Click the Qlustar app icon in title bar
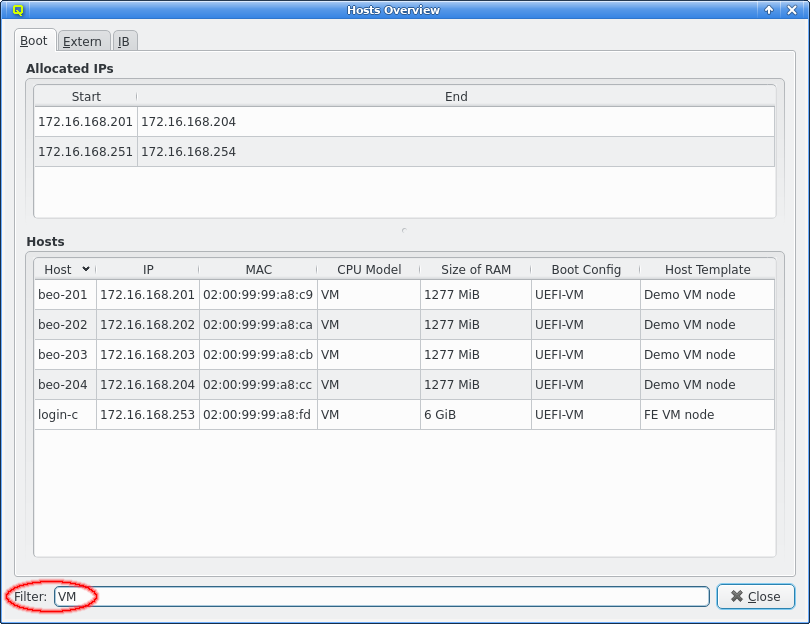This screenshot has height=624, width=810. coord(17,10)
